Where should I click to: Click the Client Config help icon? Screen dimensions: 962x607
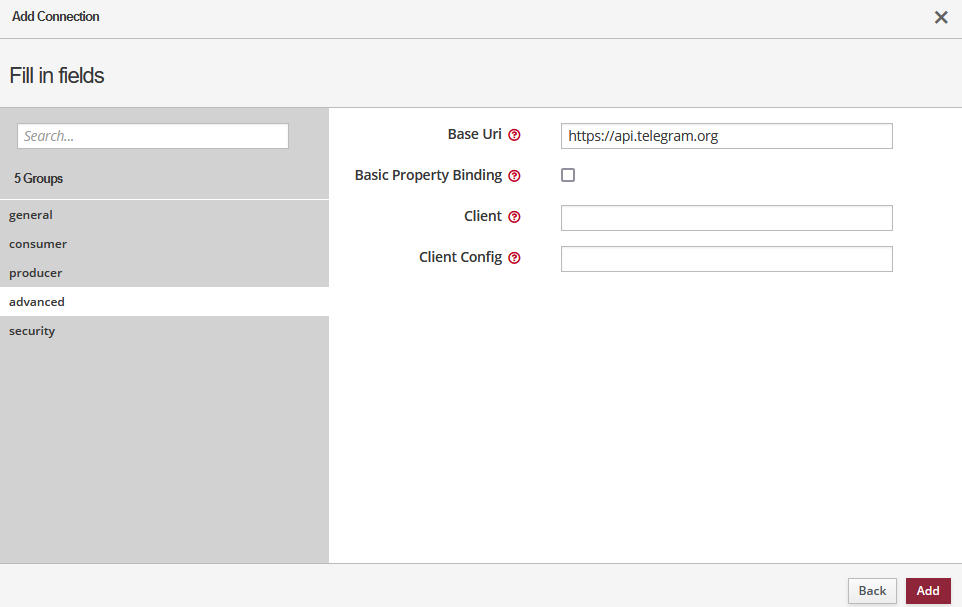click(x=514, y=258)
